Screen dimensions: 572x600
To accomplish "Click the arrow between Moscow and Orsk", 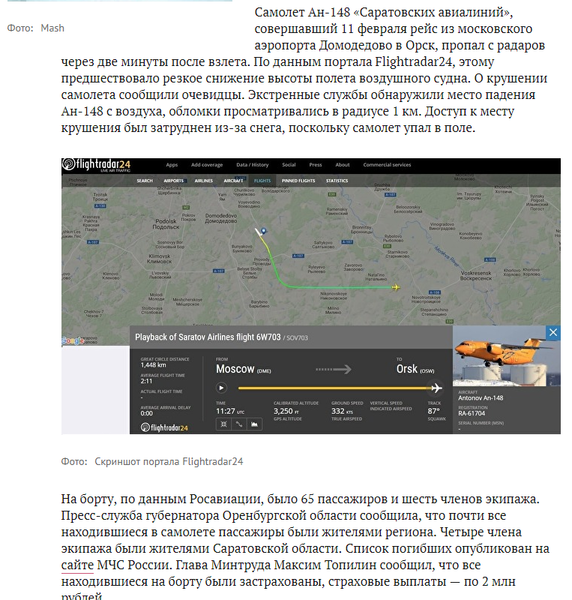I will click(333, 369).
